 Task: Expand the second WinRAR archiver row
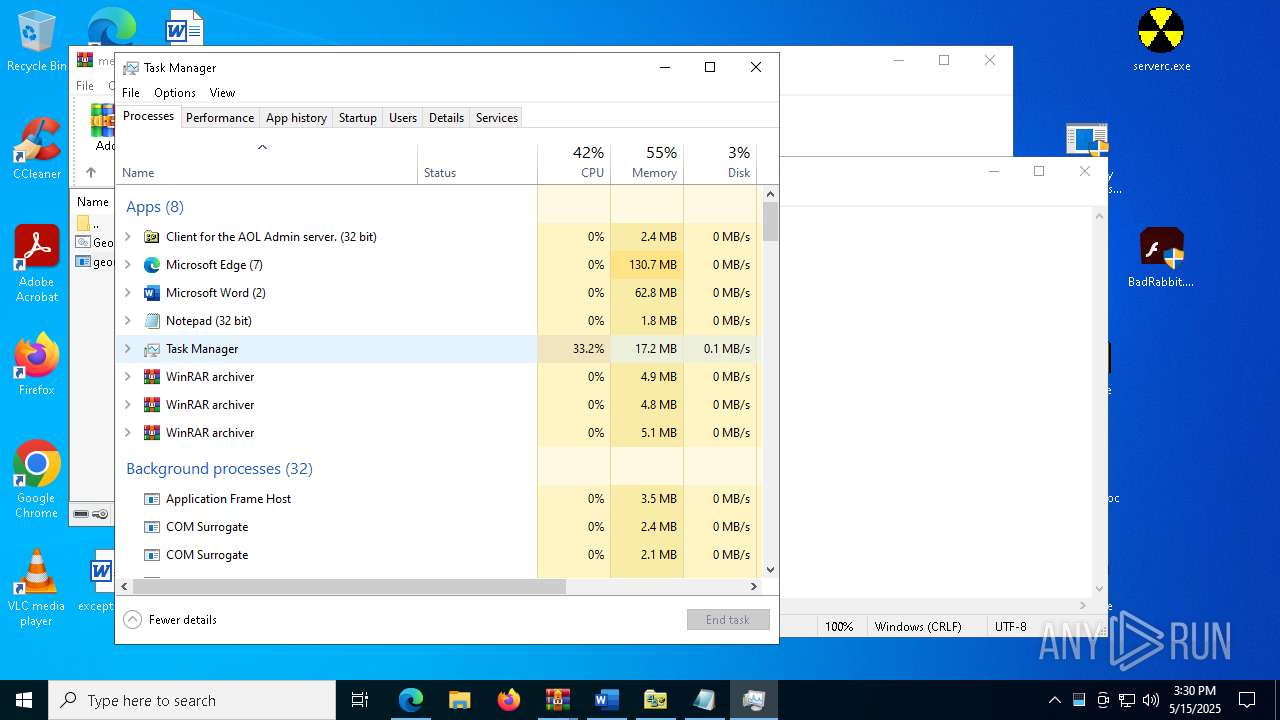[127, 405]
